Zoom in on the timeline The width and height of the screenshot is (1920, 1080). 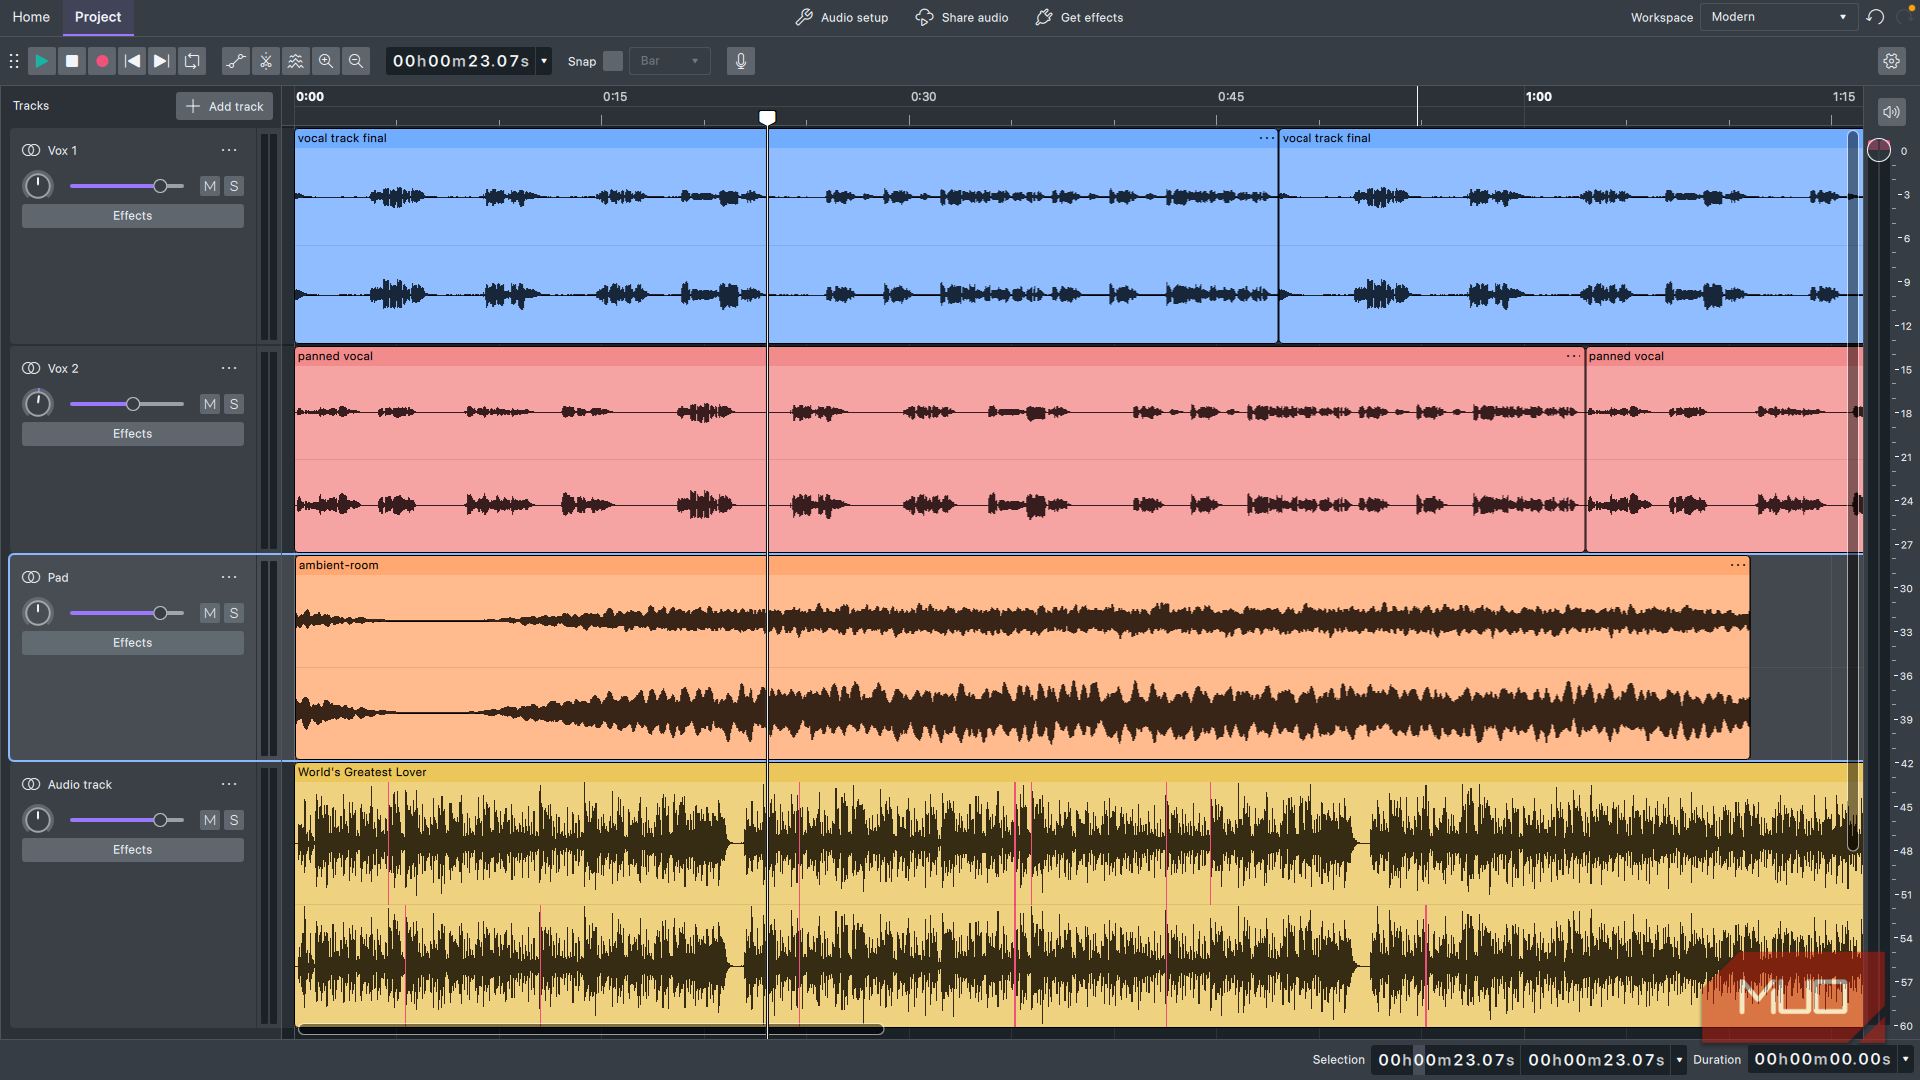tap(326, 61)
